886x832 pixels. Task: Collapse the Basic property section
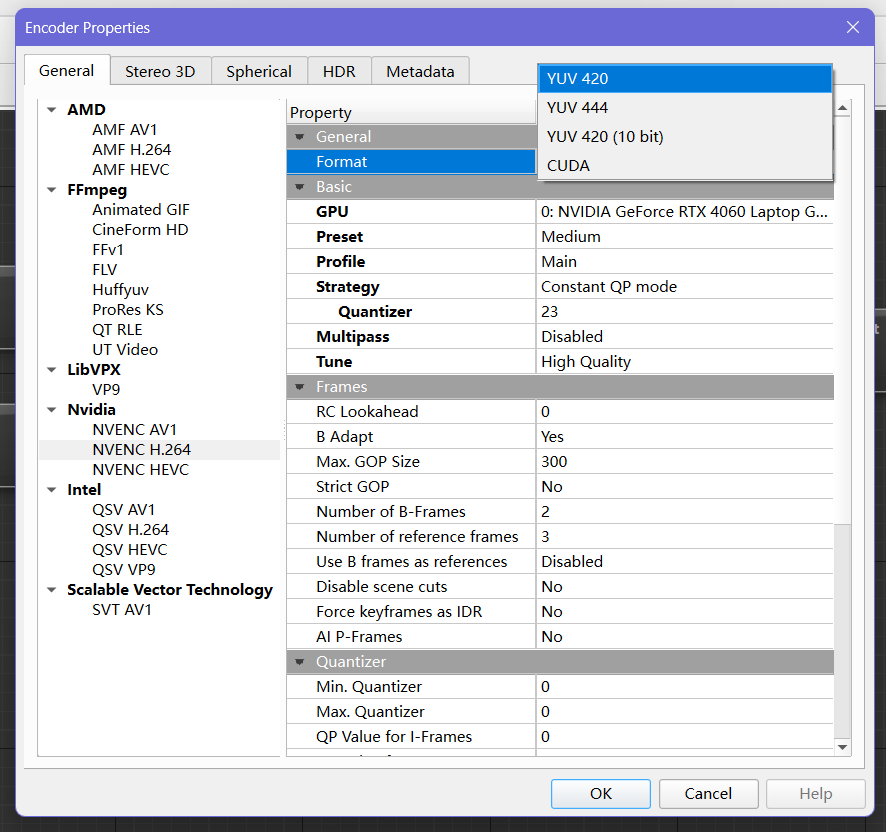[299, 187]
